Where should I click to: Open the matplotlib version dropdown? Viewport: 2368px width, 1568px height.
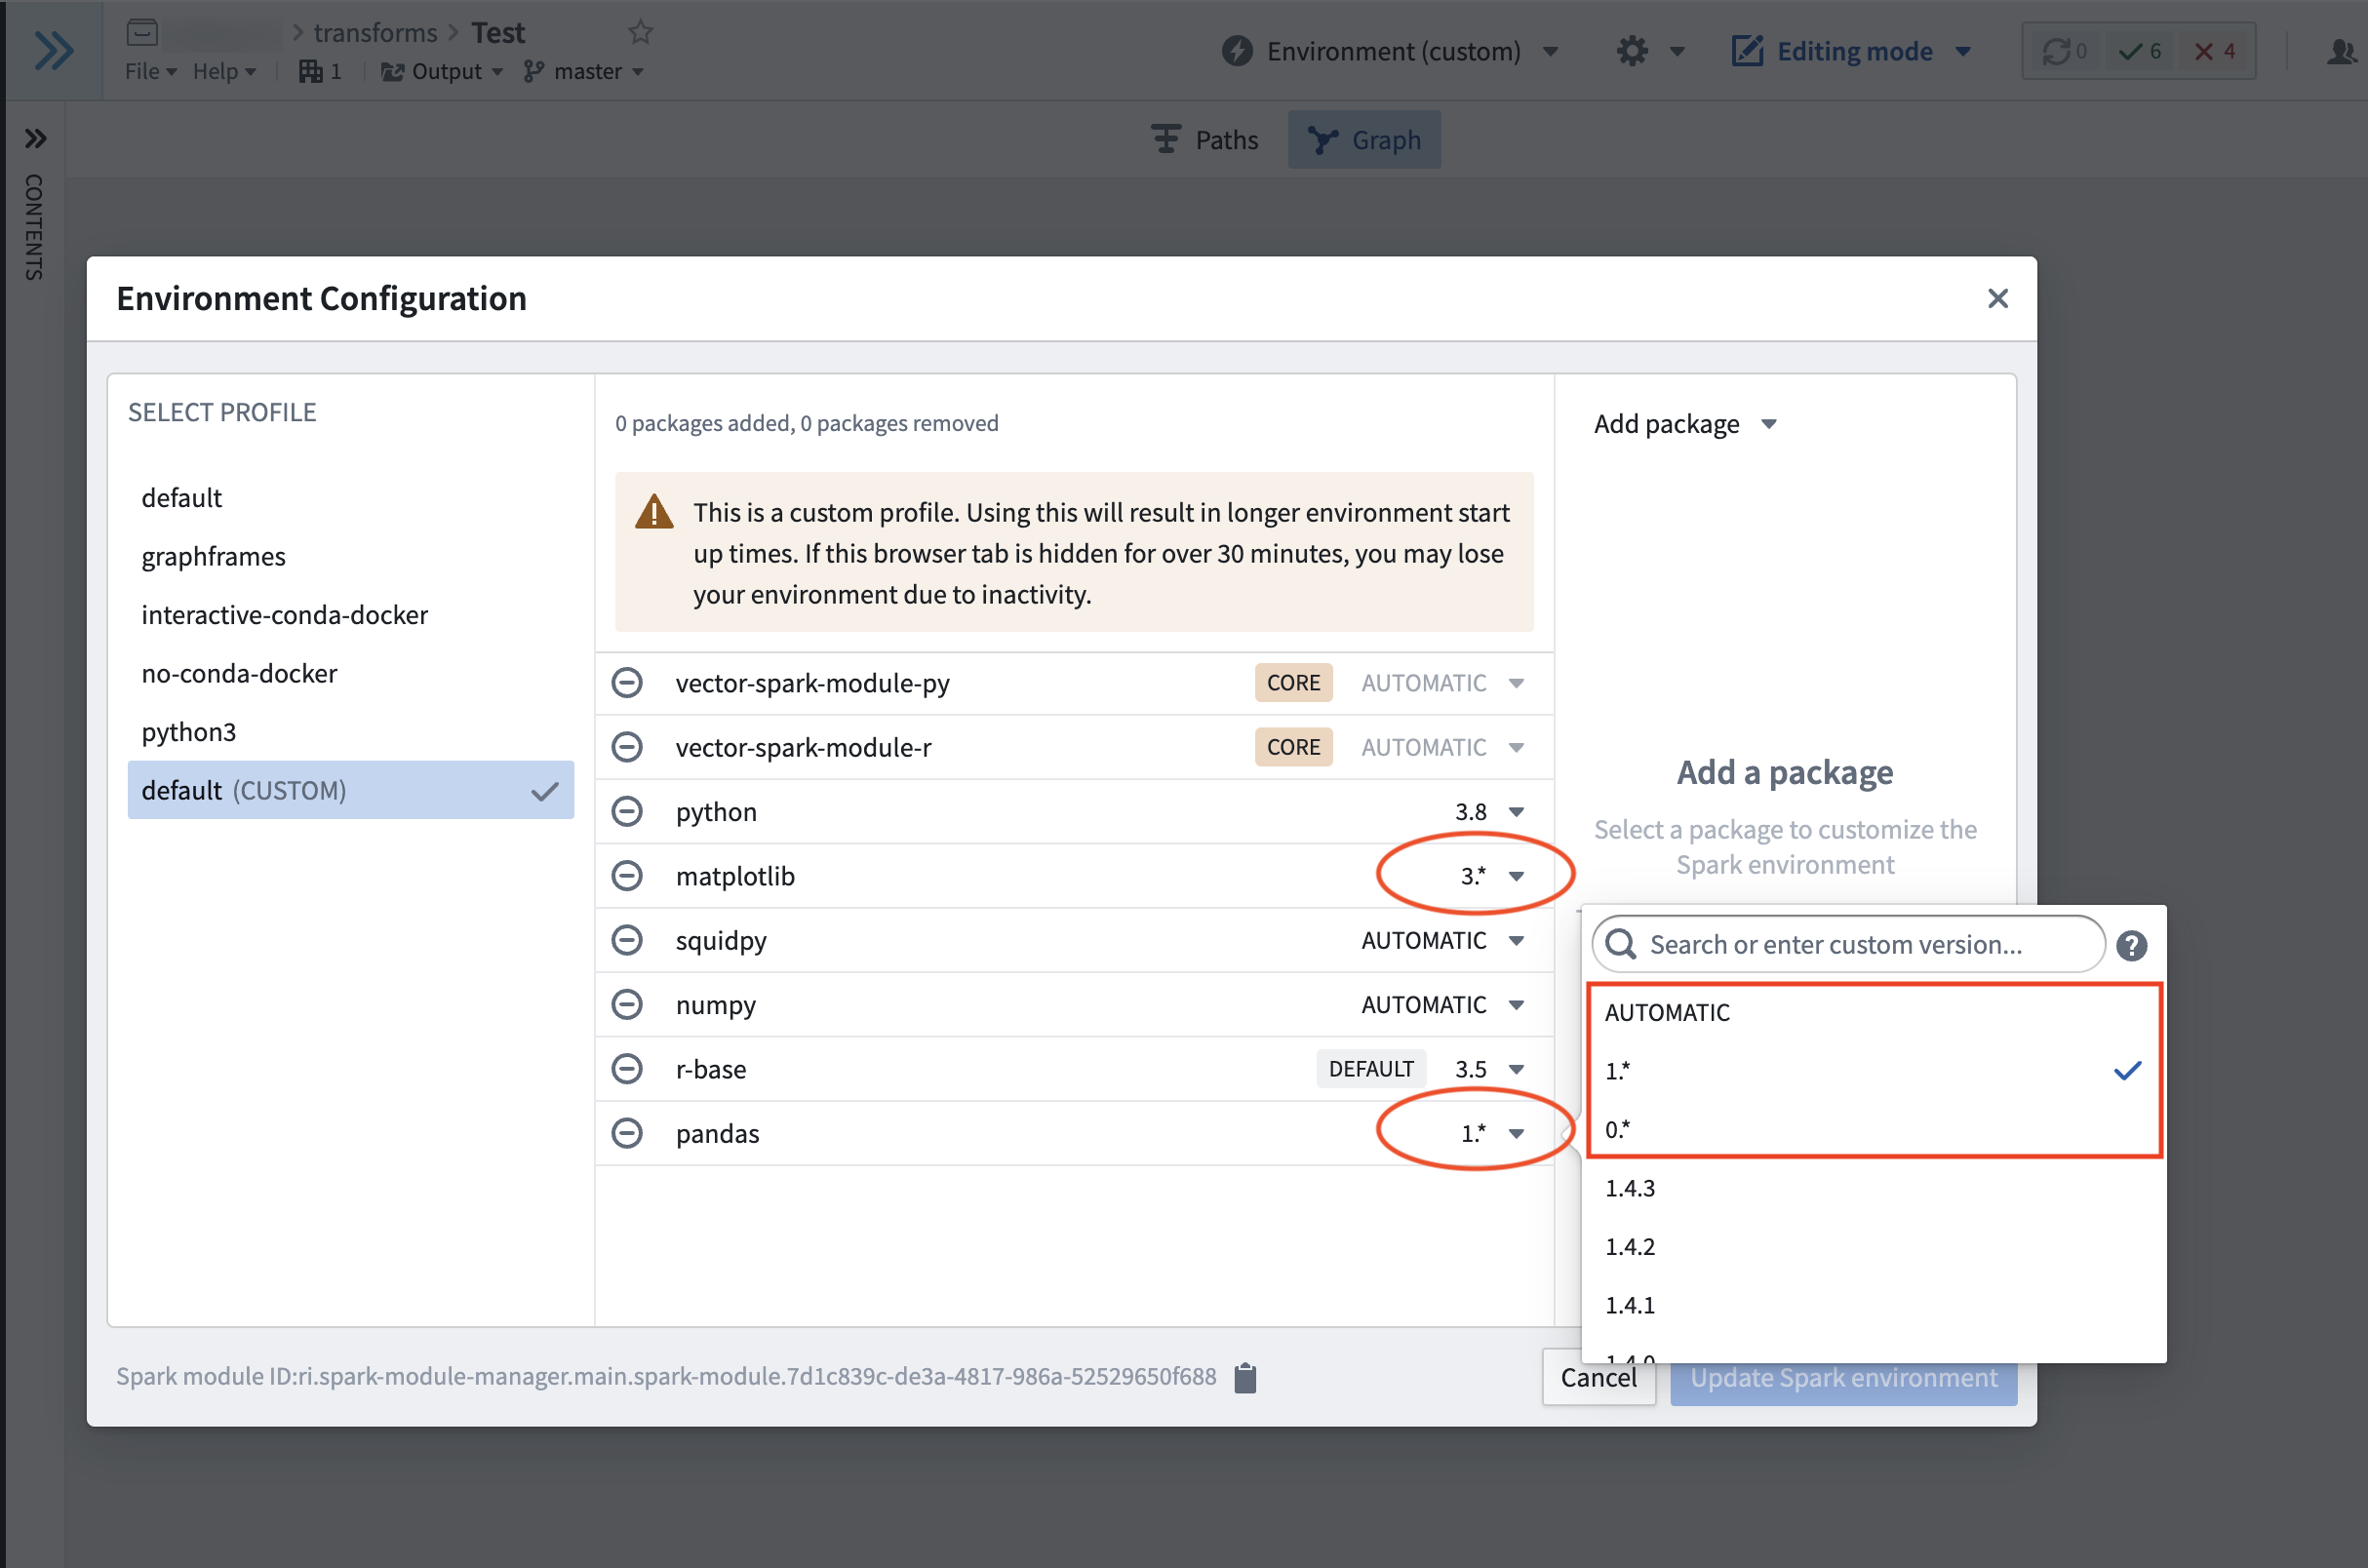click(1491, 876)
